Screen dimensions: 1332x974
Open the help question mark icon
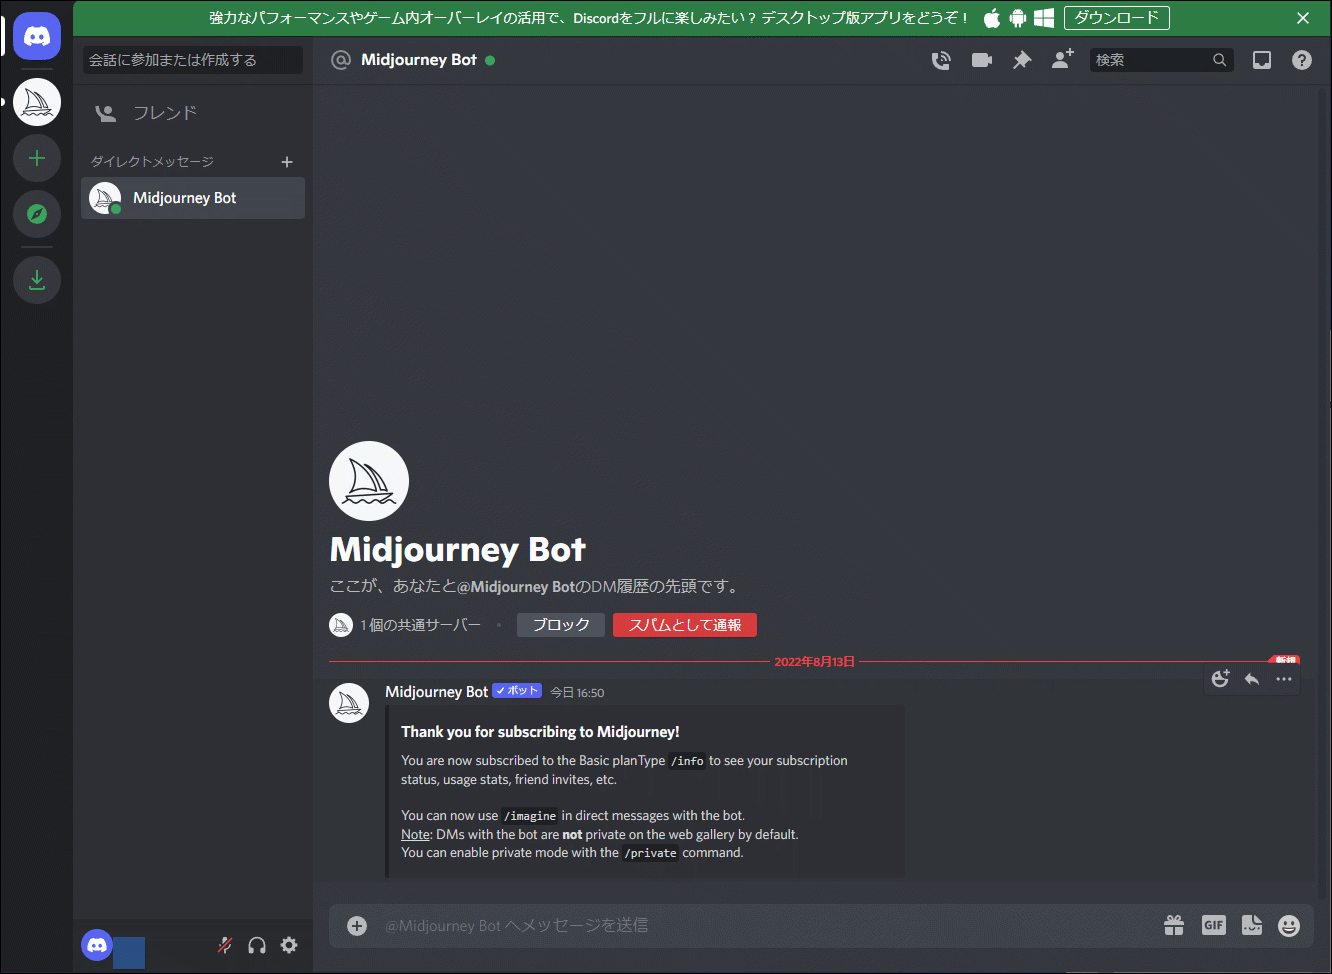[1302, 60]
